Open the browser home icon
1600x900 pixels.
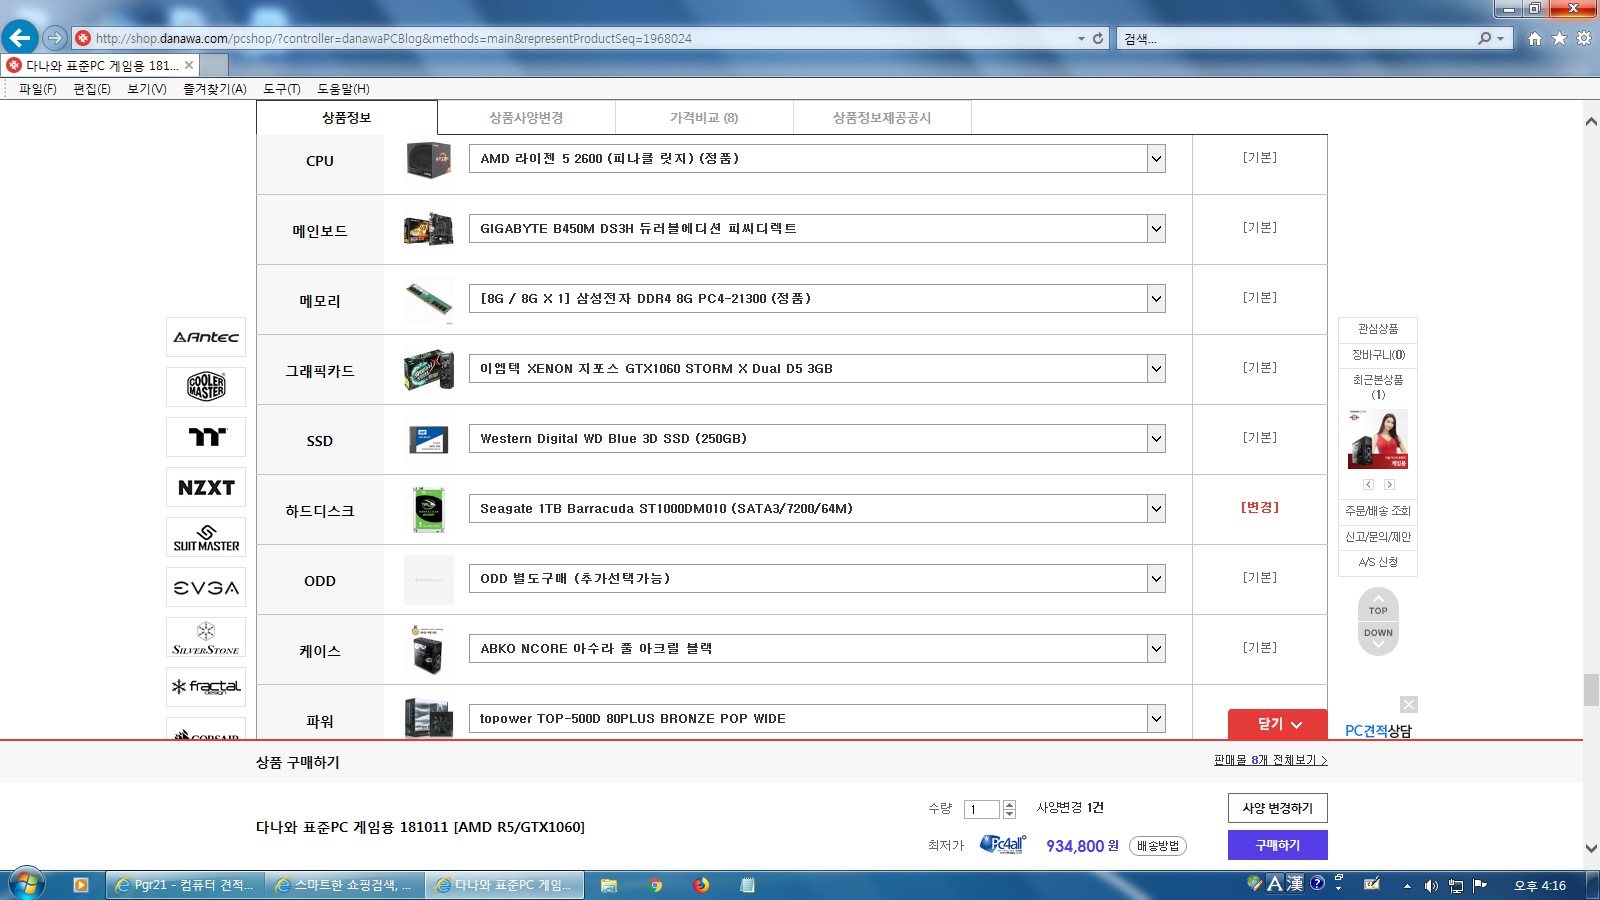tap(1535, 38)
